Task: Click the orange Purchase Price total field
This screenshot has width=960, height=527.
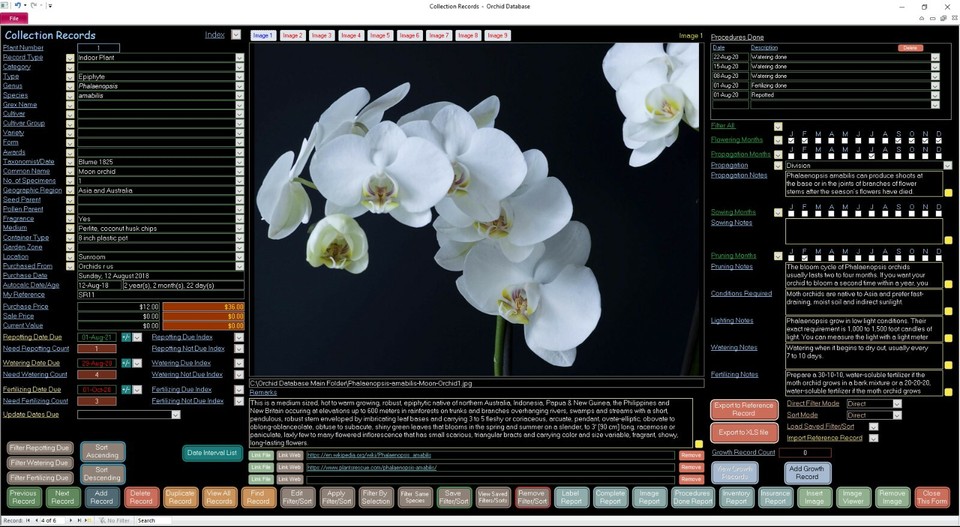Action: point(203,307)
